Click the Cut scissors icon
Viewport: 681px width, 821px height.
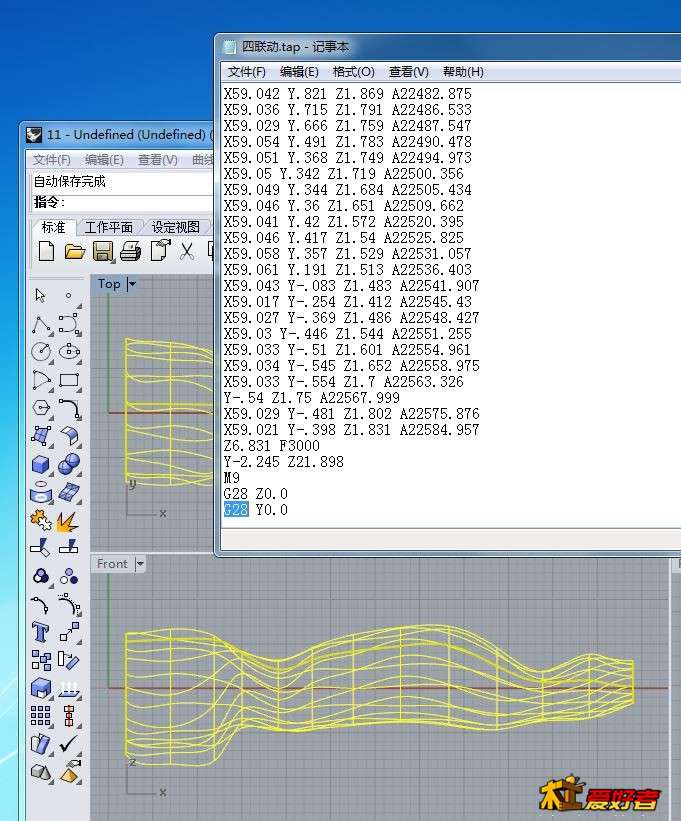(x=187, y=252)
